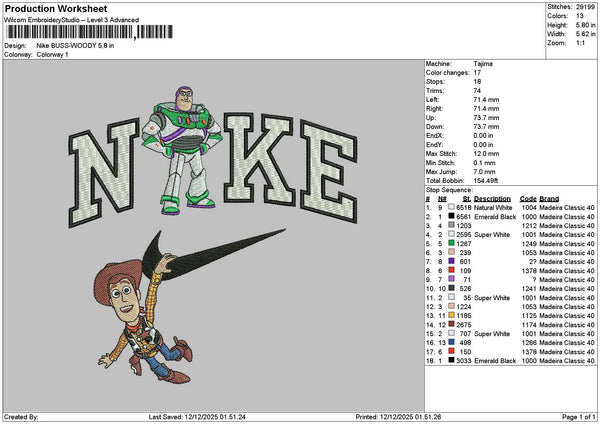The image size is (600, 424).
Task: Select the Height value 5.80 in
Action: (586, 25)
